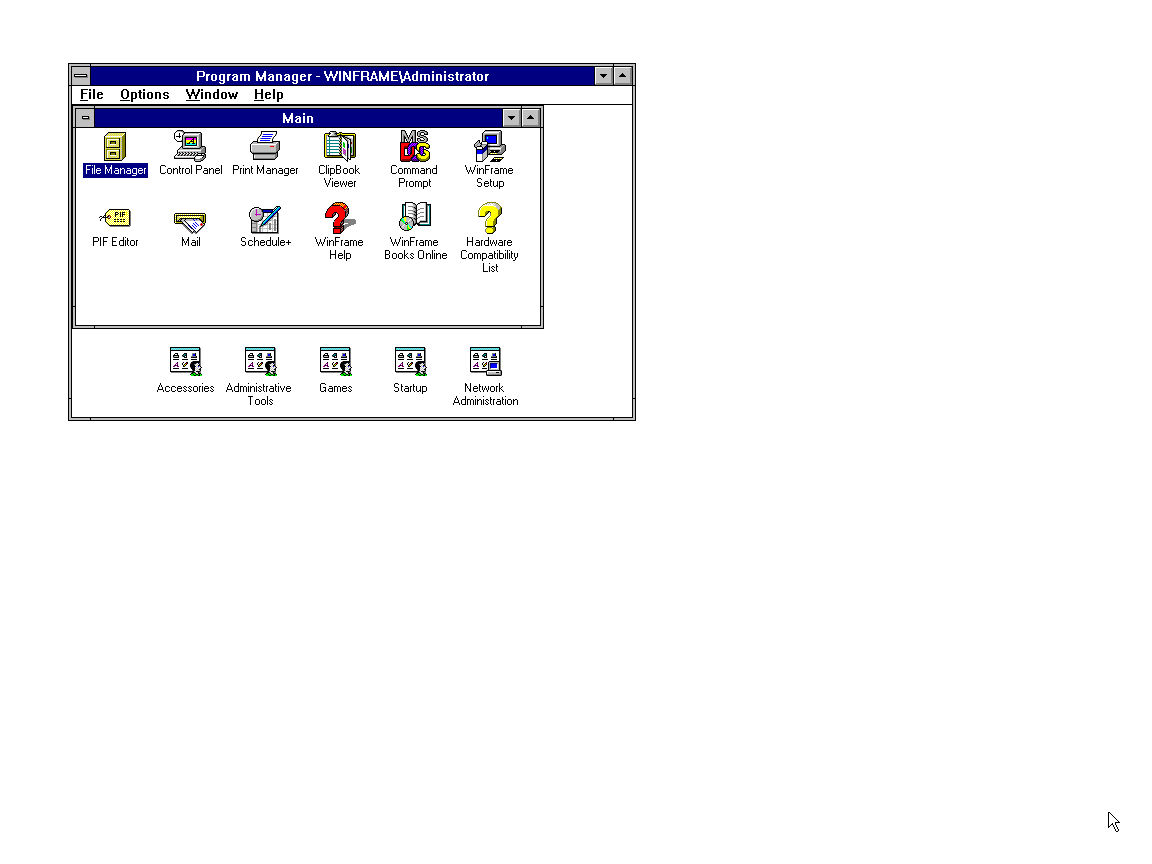This screenshot has width=1152, height=864.
Task: Click the 'PIF Editor' label text
Action: click(115, 242)
